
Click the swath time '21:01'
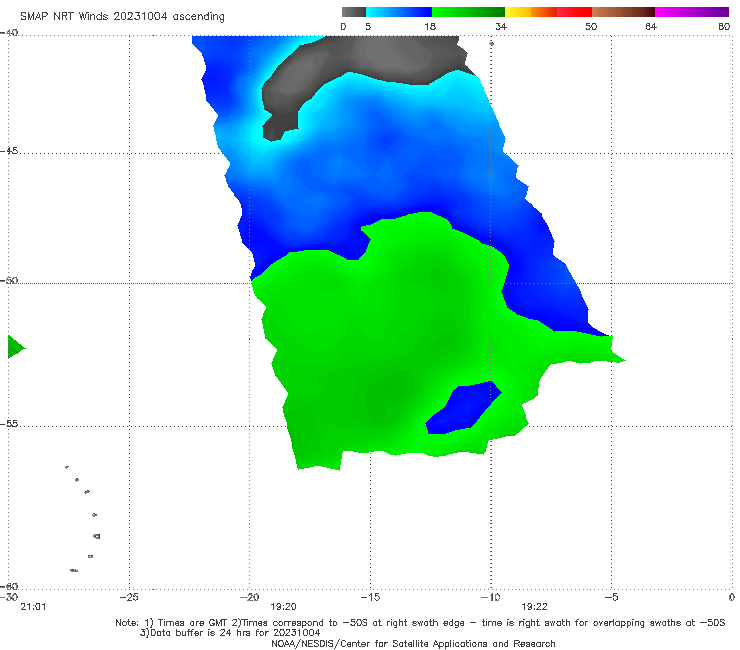(x=34, y=607)
